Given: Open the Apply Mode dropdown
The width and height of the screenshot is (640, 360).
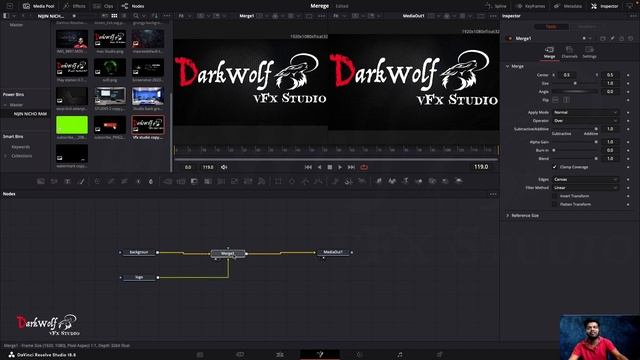Looking at the screenshot, I should pos(585,112).
